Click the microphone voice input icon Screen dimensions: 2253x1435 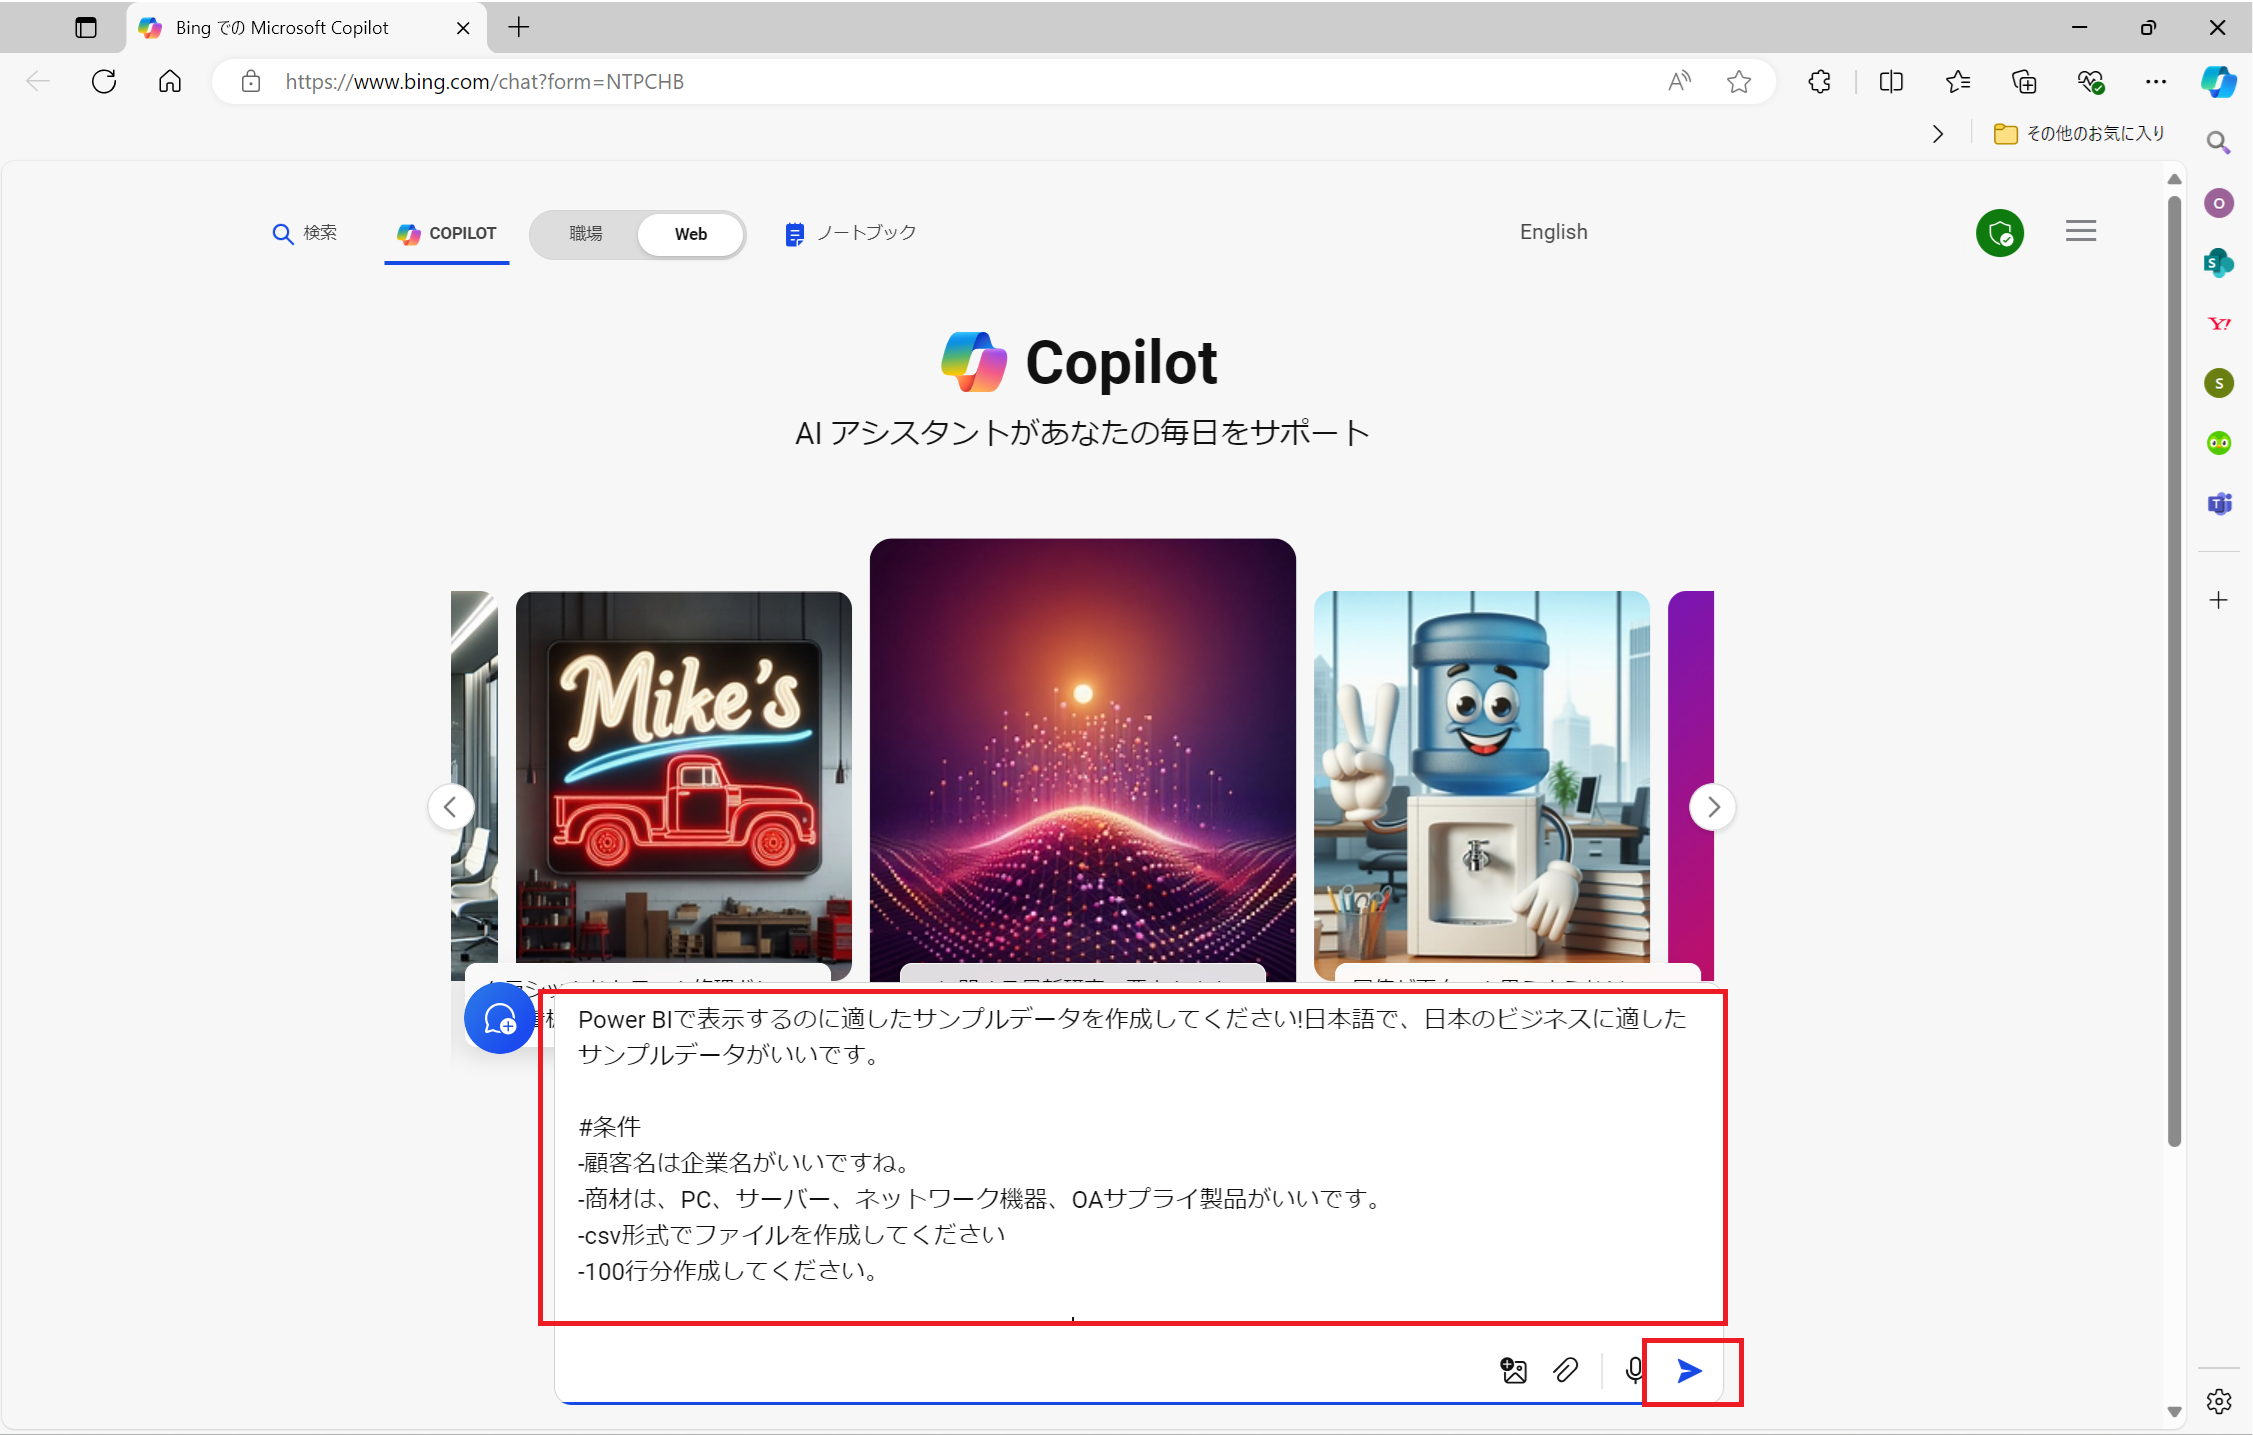[x=1634, y=1370]
